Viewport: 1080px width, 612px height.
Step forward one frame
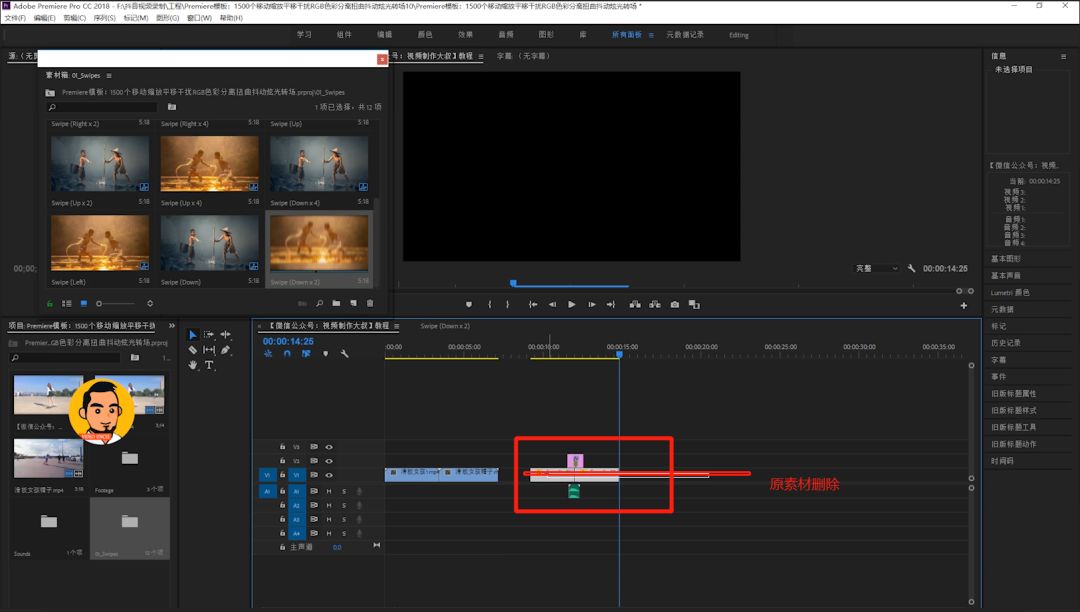(x=592, y=304)
